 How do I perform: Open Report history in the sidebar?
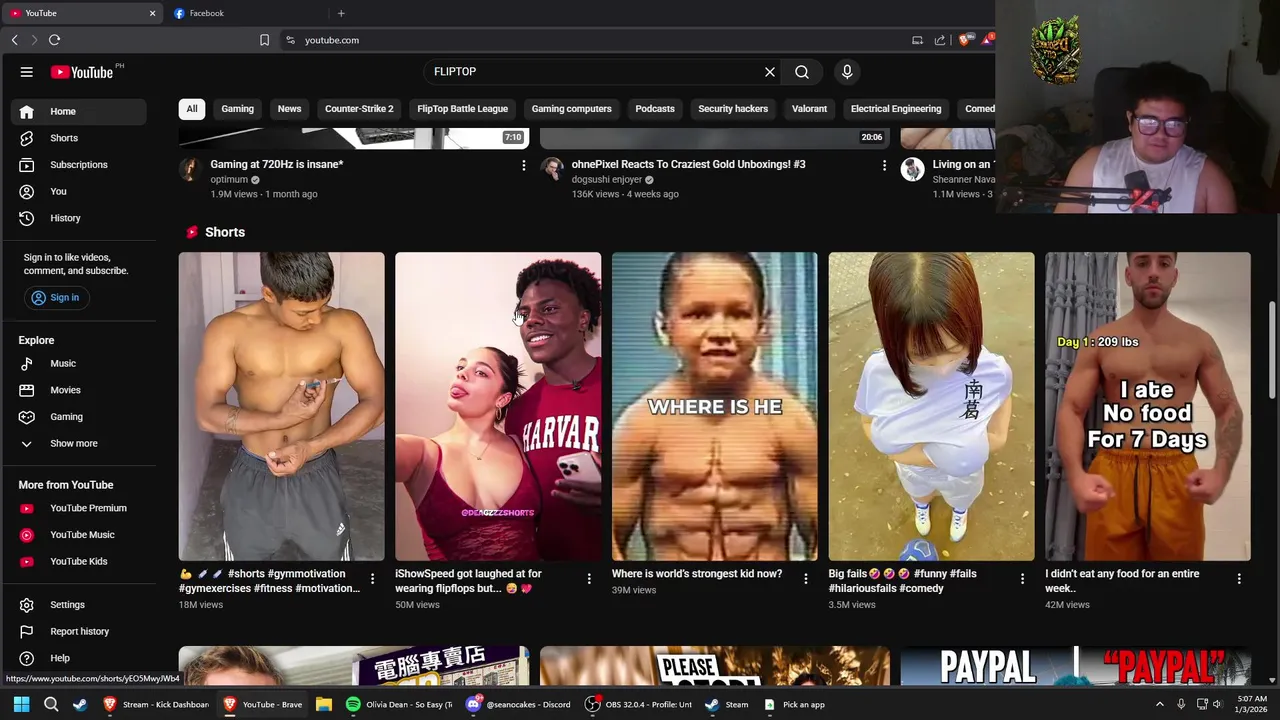click(79, 632)
